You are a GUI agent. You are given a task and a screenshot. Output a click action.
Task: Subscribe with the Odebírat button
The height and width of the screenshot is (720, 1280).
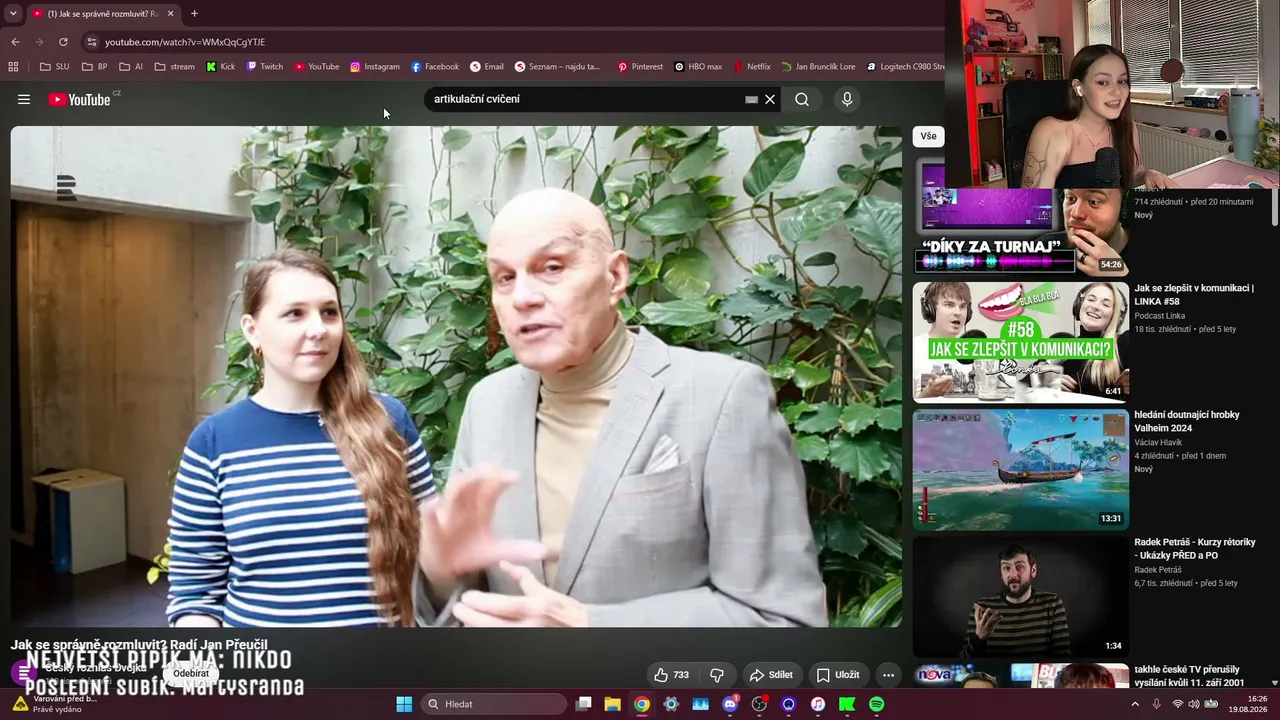[x=191, y=673]
